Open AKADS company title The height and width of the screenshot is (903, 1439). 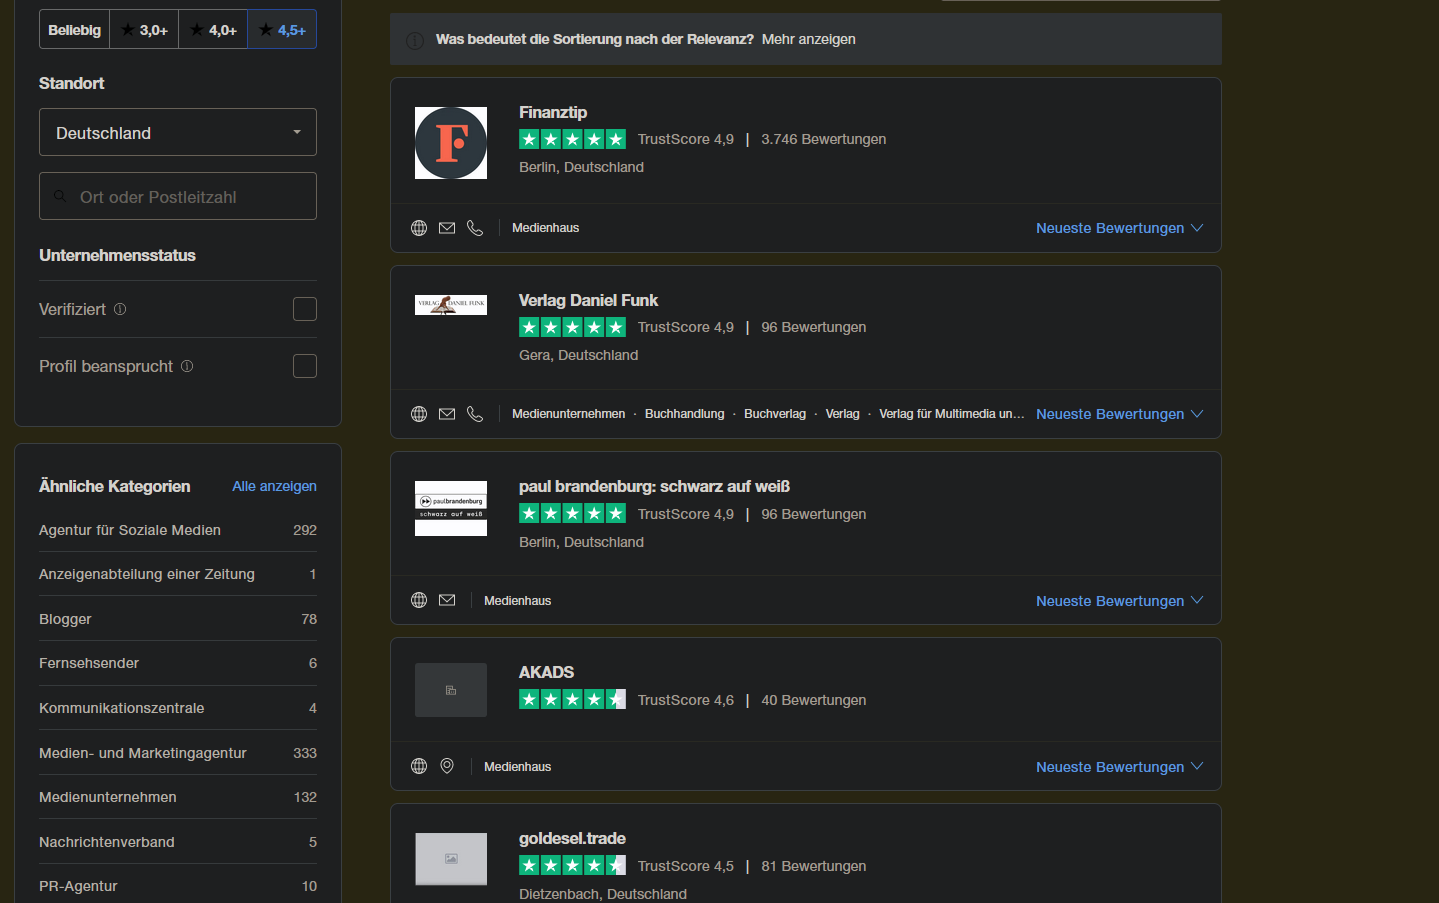(x=546, y=672)
